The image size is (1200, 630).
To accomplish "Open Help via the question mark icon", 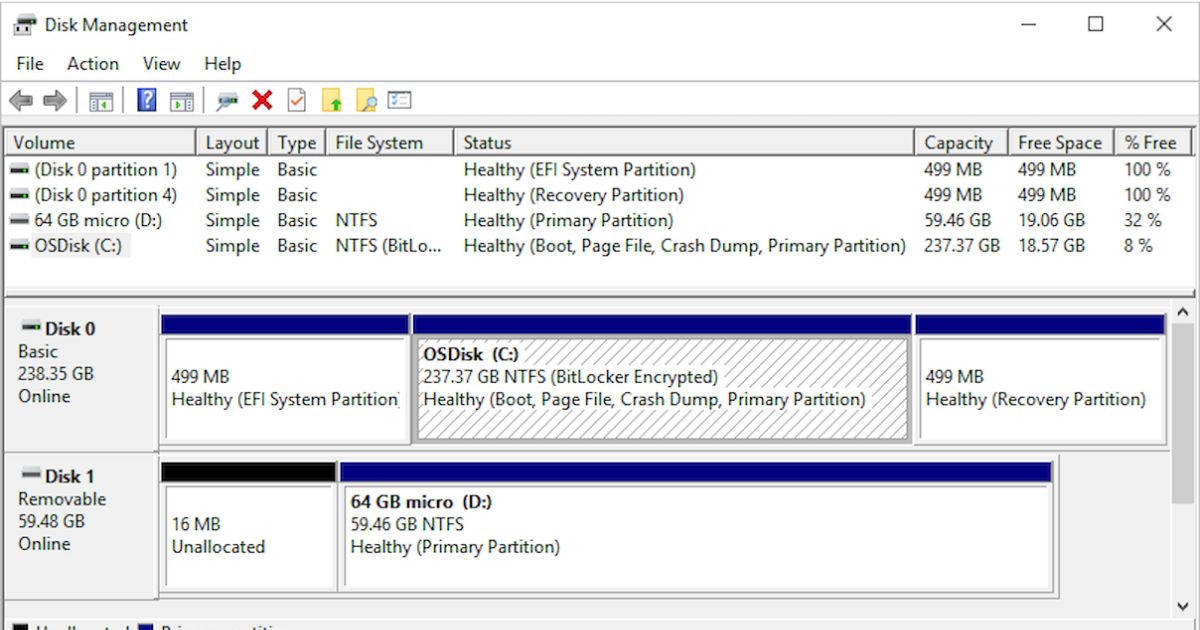I will tap(147, 100).
